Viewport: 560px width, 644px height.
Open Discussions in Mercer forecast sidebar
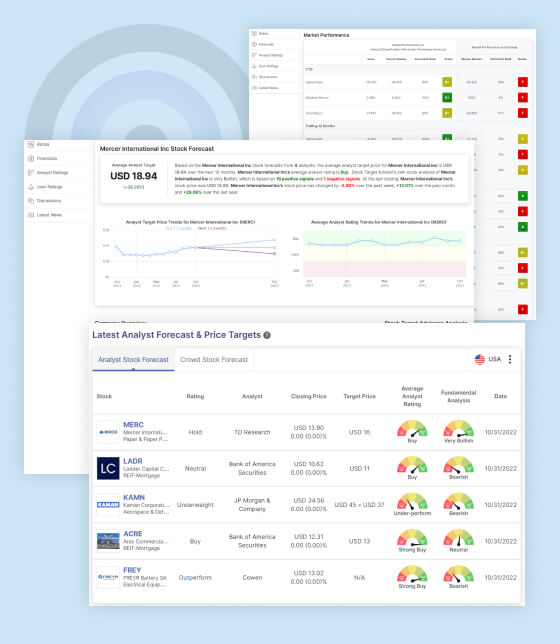49,201
